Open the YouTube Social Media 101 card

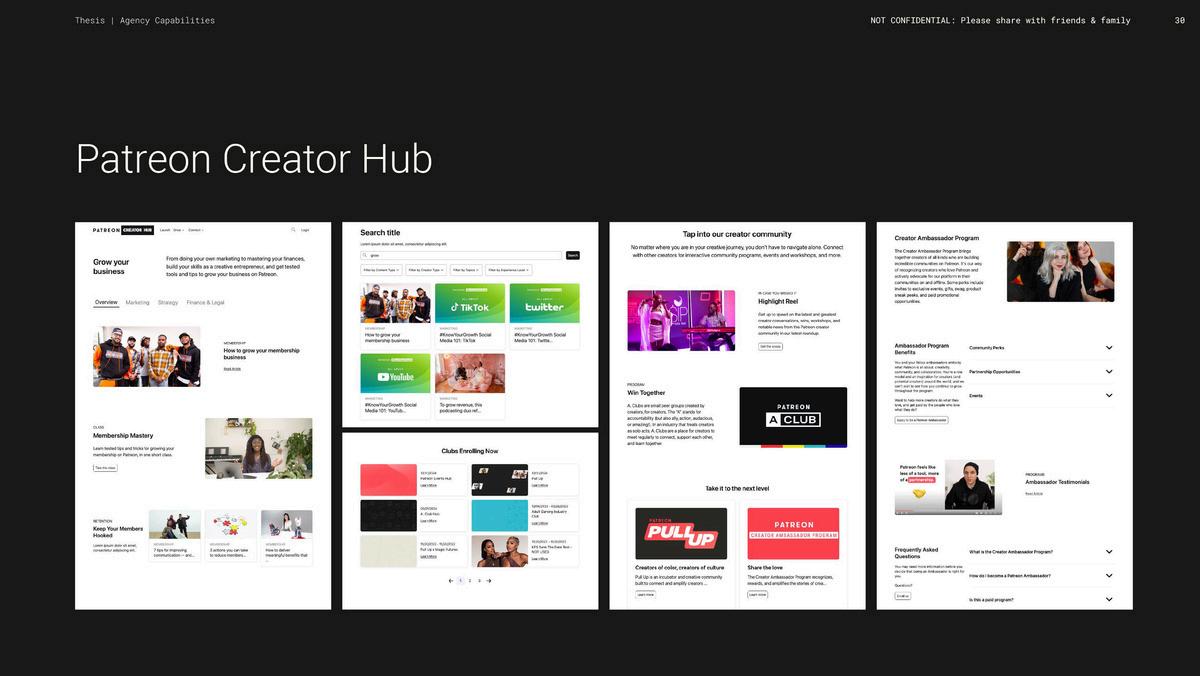coord(396,386)
